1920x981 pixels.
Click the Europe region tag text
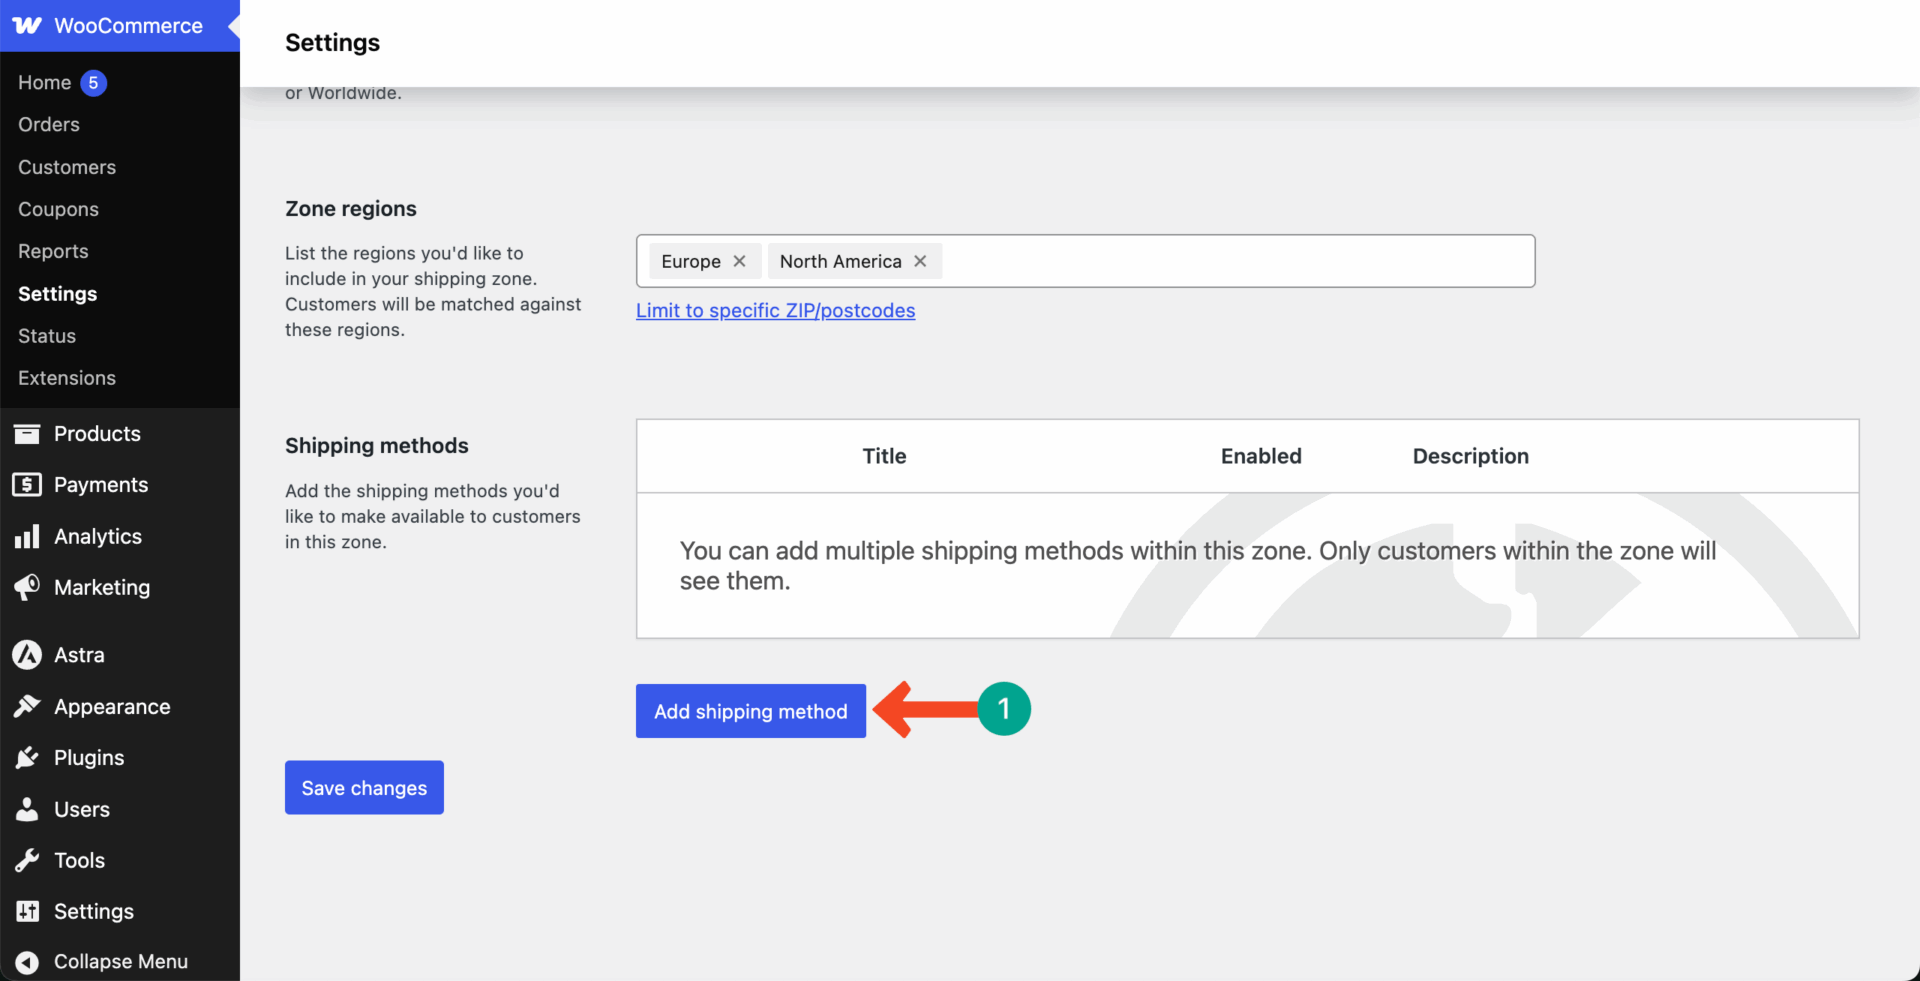[691, 261]
